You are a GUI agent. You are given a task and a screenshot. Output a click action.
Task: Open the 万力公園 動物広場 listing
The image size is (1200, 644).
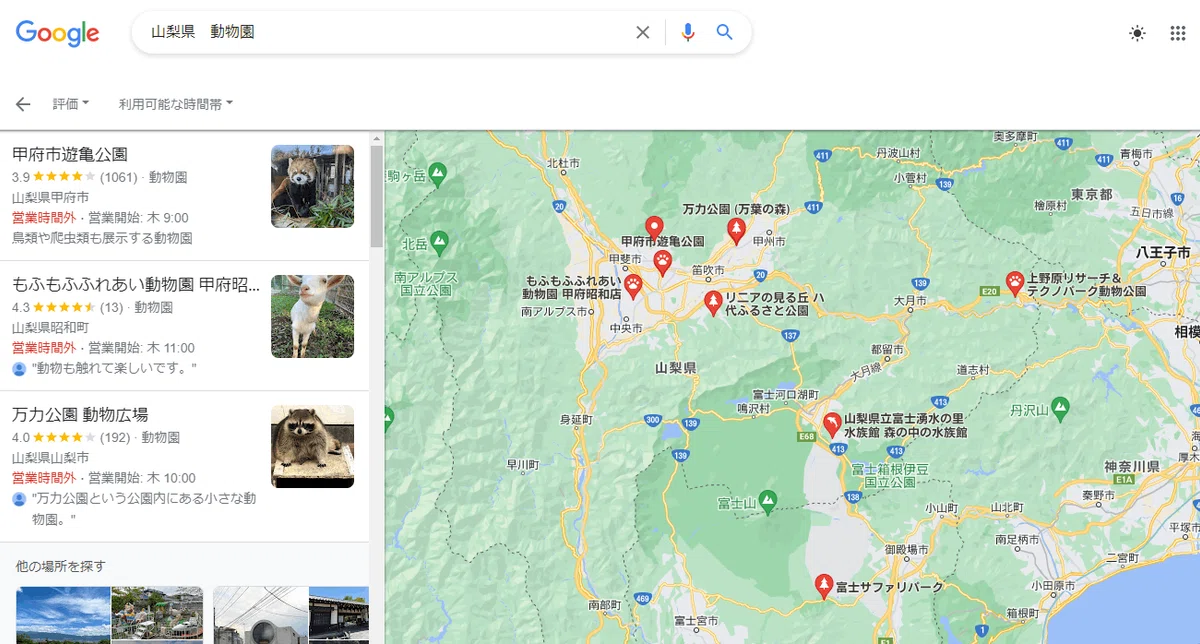tap(80, 414)
